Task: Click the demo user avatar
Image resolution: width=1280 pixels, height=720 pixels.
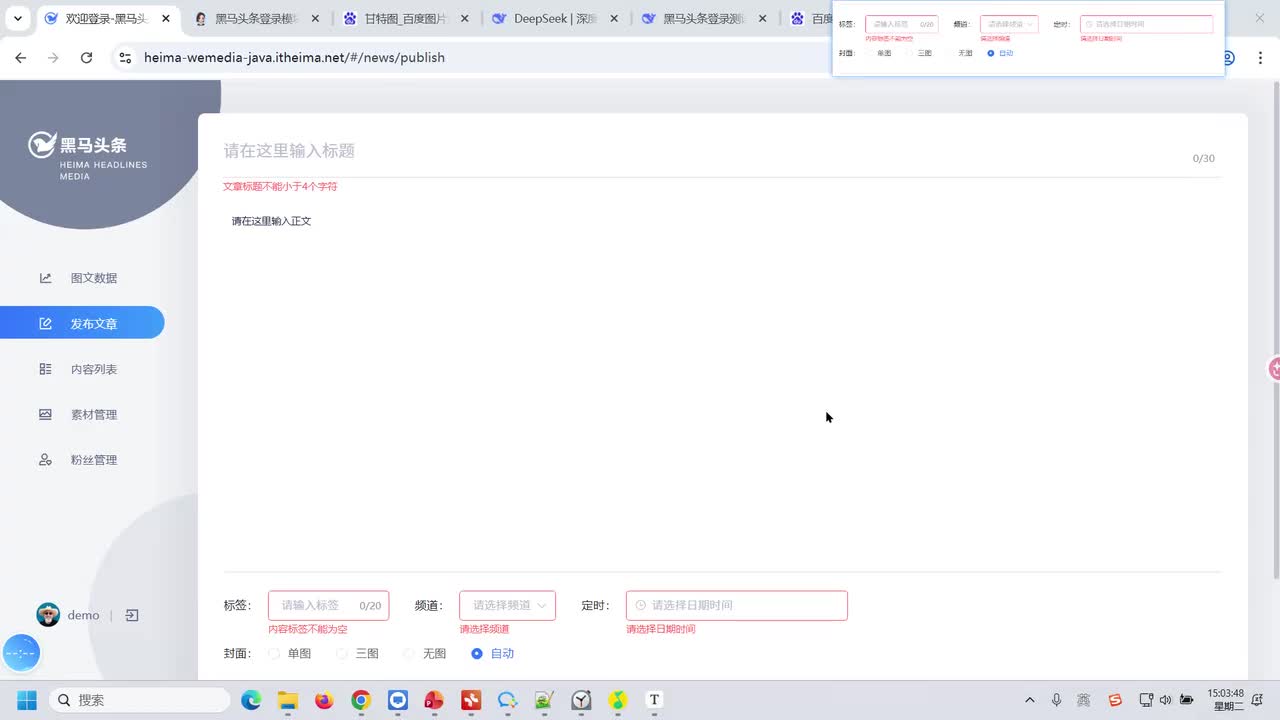Action: point(48,615)
